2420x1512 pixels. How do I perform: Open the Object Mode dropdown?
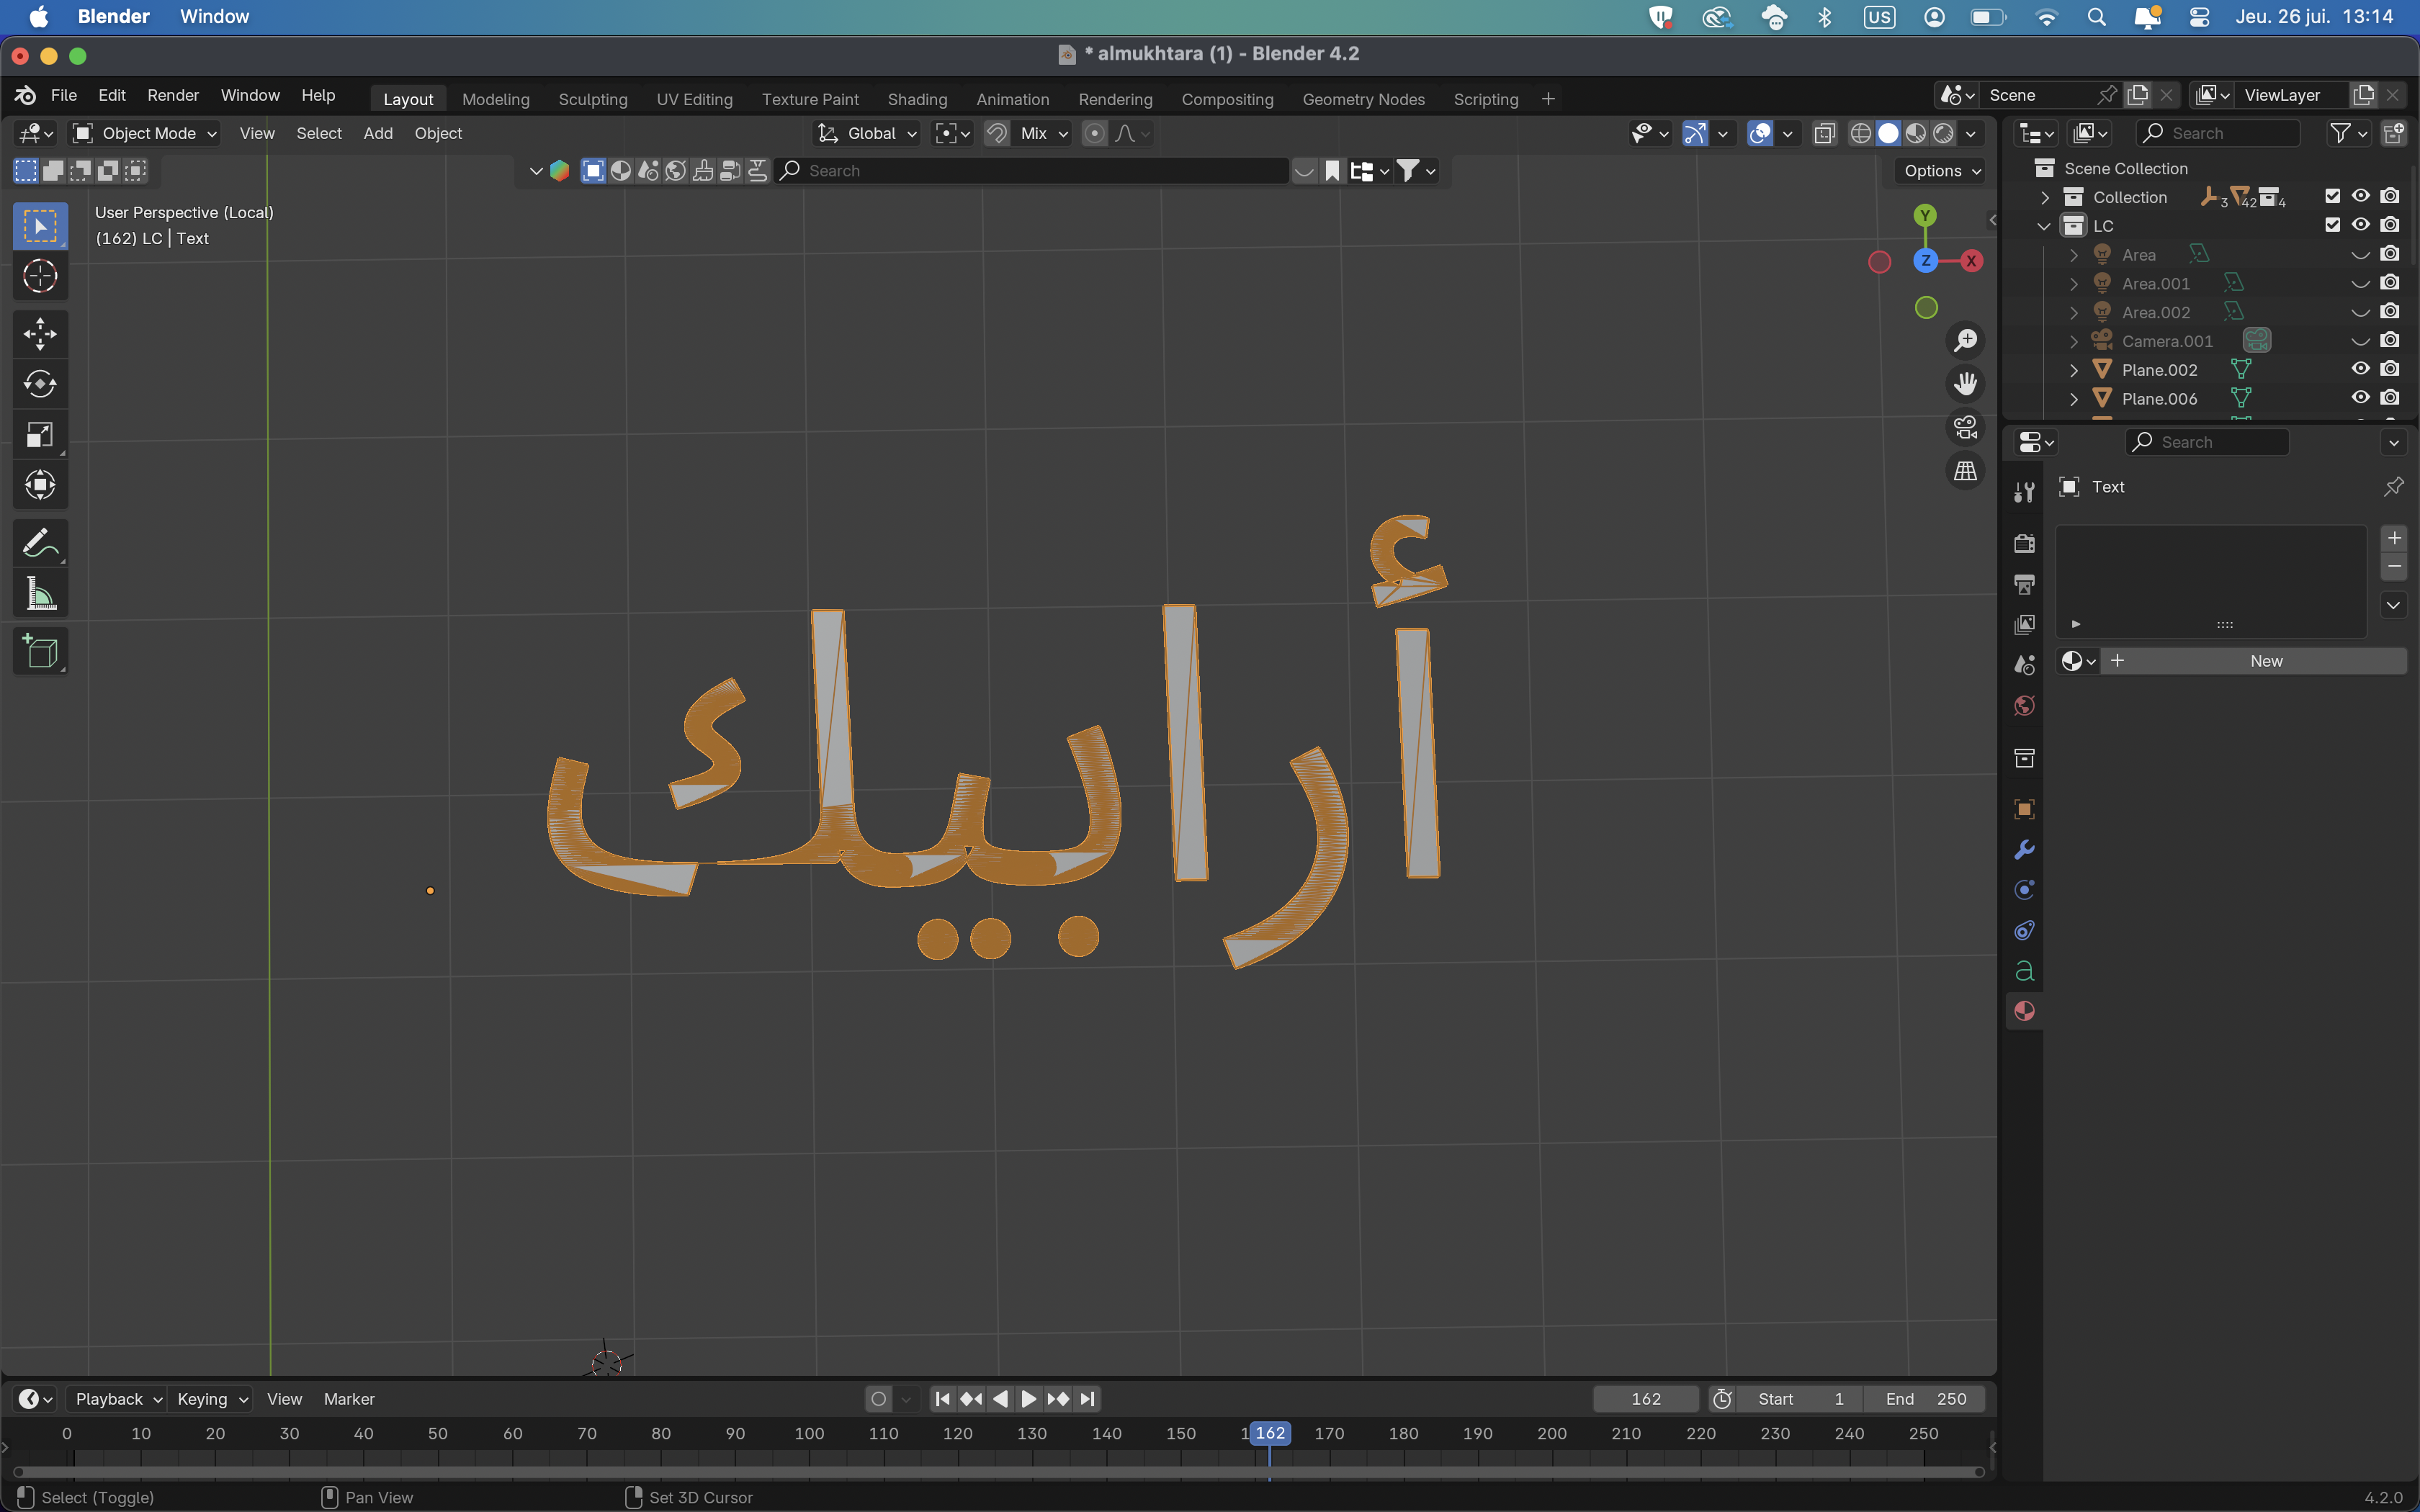pyautogui.click(x=146, y=133)
